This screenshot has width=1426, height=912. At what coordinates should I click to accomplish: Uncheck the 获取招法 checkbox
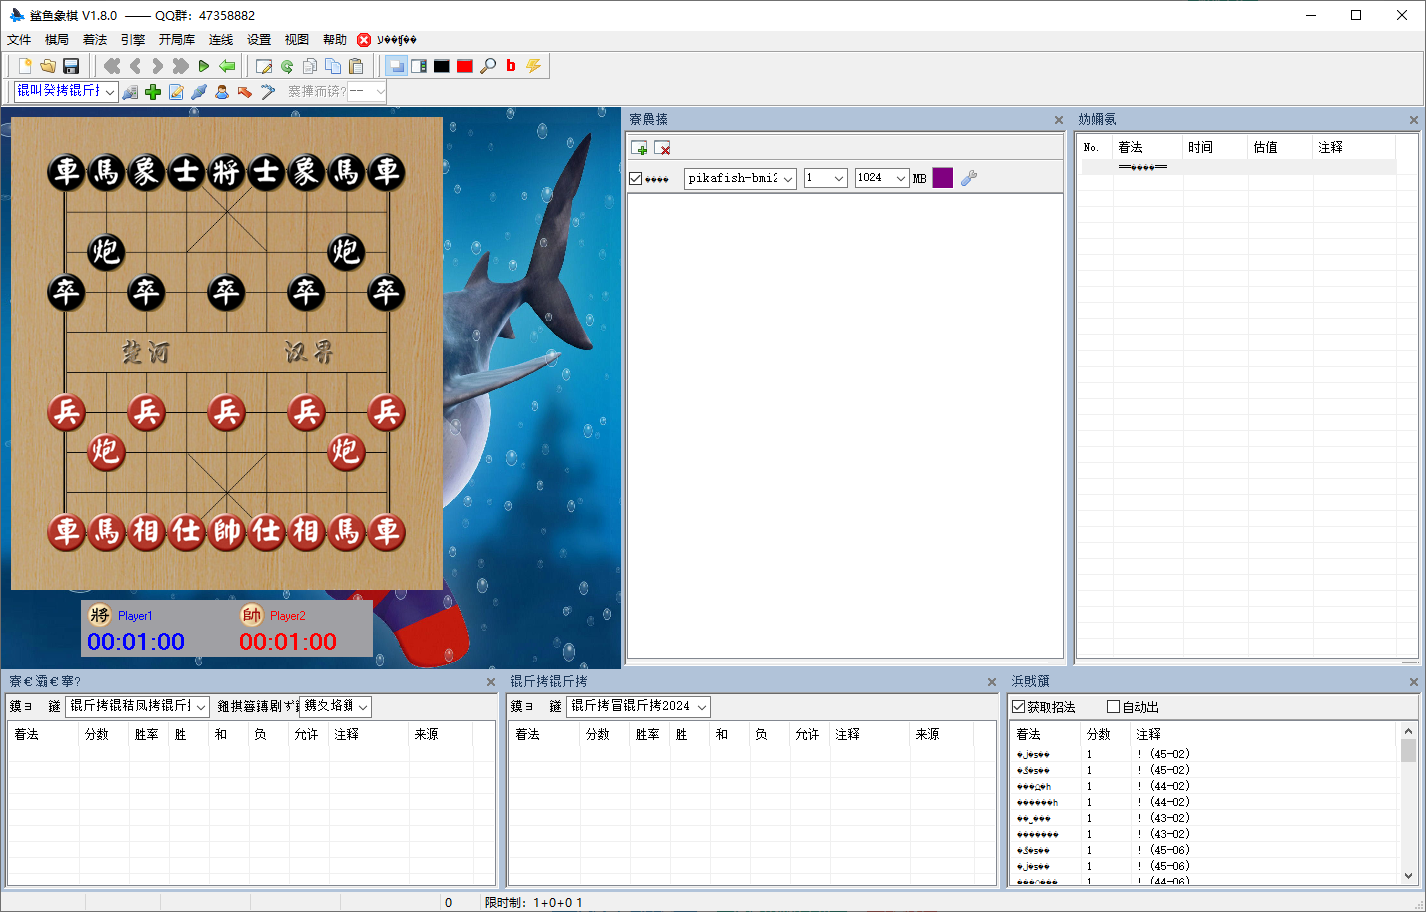click(x=1019, y=707)
